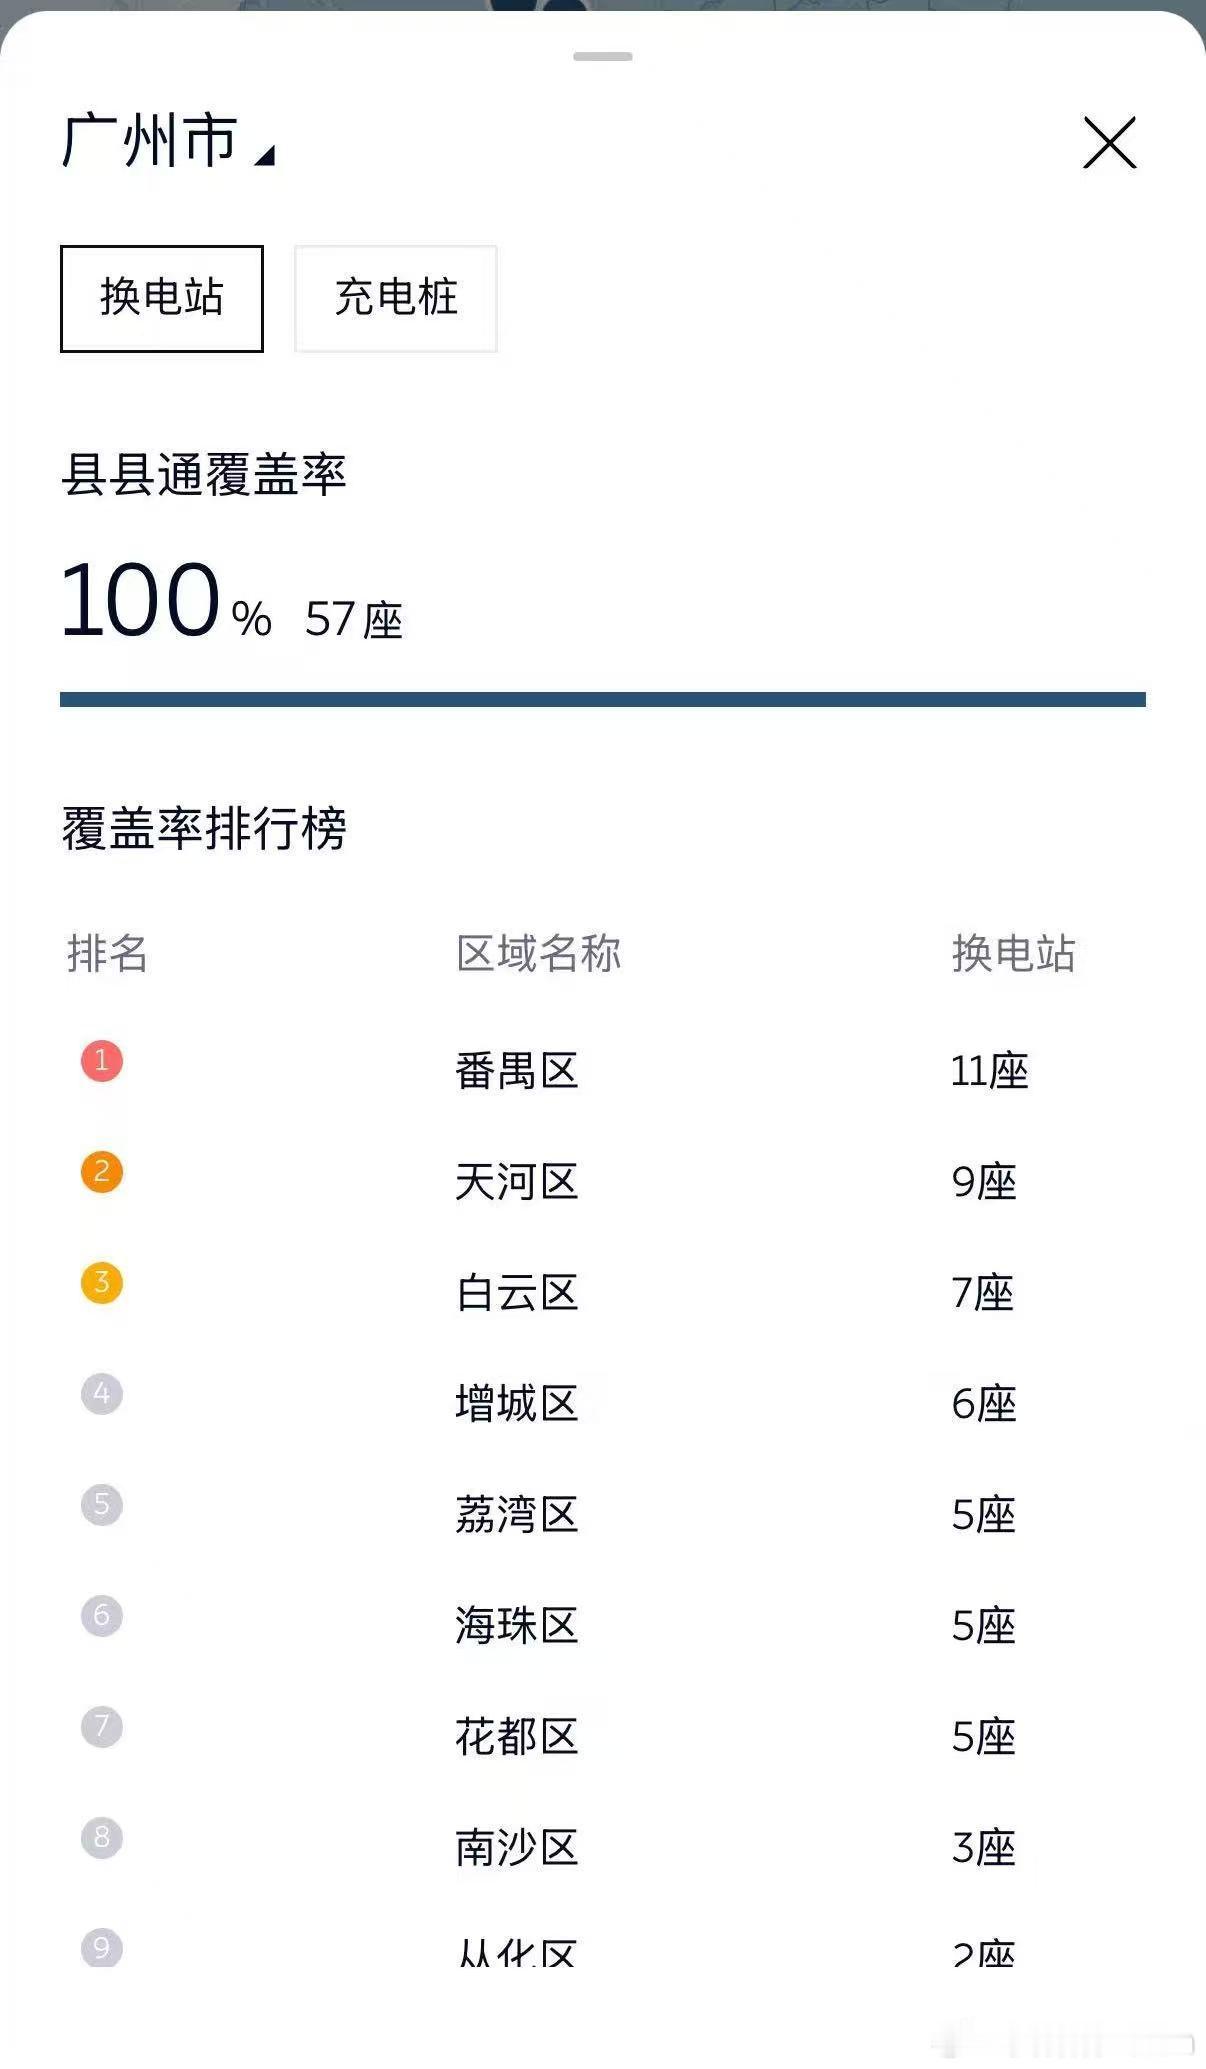The width and height of the screenshot is (1206, 2069).
Task: Grab the sheet handle at top
Action: (x=603, y=56)
